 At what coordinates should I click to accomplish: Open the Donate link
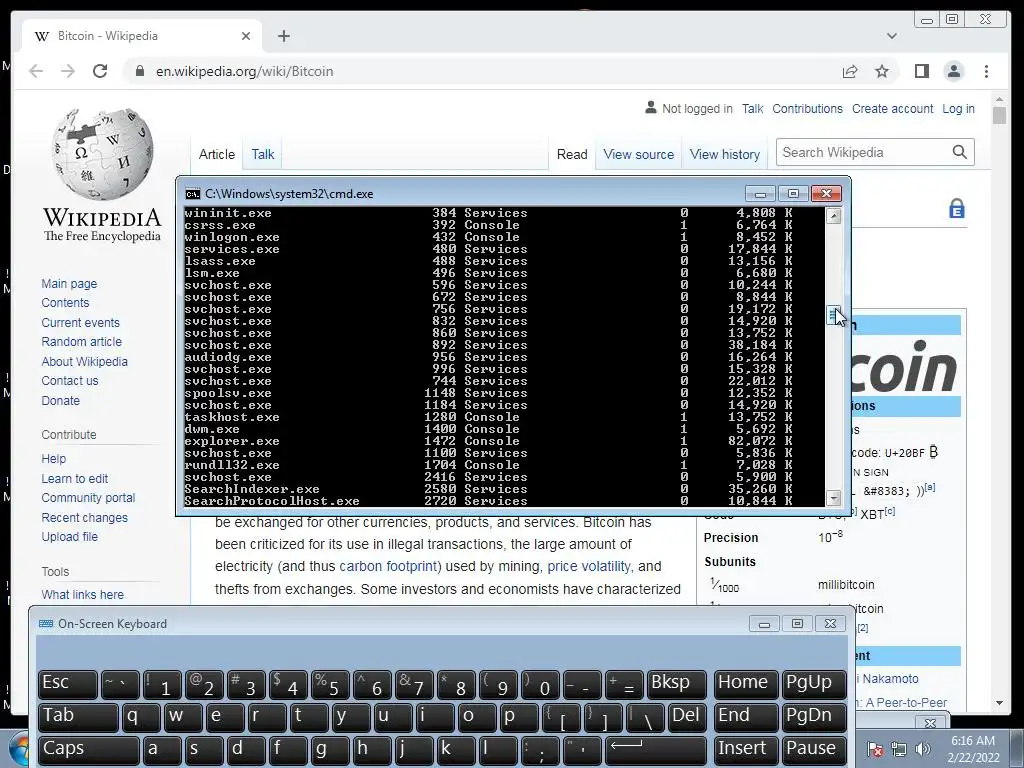tap(61, 400)
